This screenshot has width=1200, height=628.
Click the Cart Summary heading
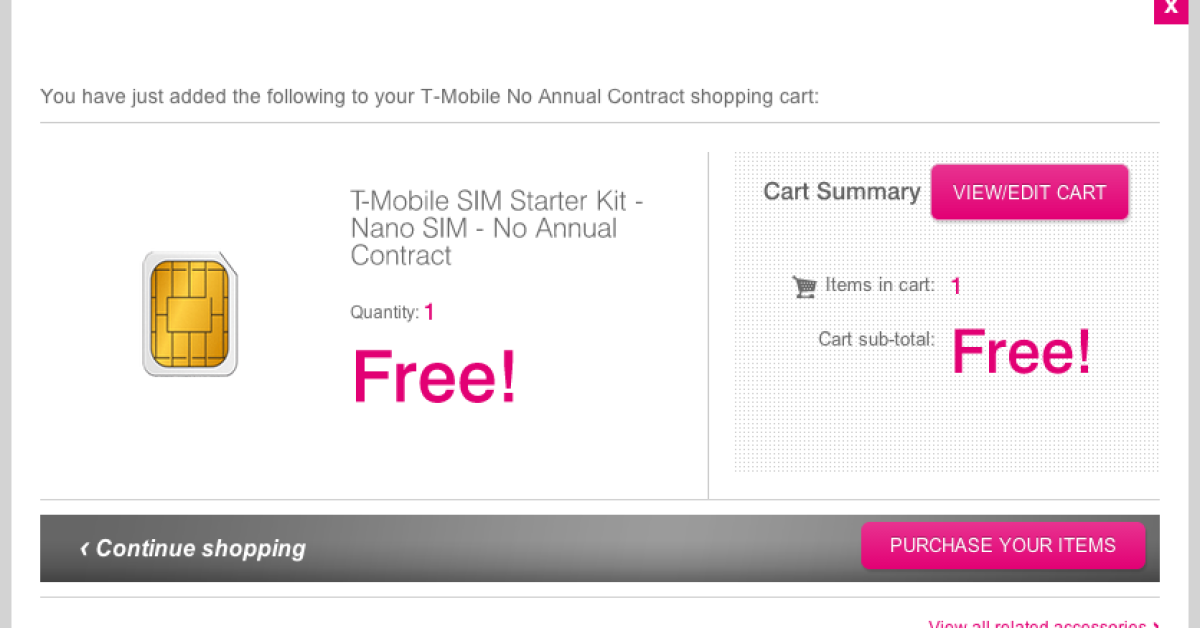(841, 192)
